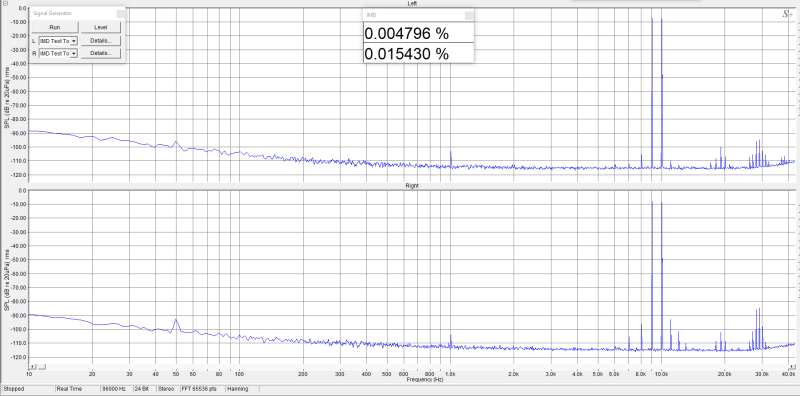Click the Real Time status bar field
Viewport: 800px width, 396px height.
coord(78,389)
